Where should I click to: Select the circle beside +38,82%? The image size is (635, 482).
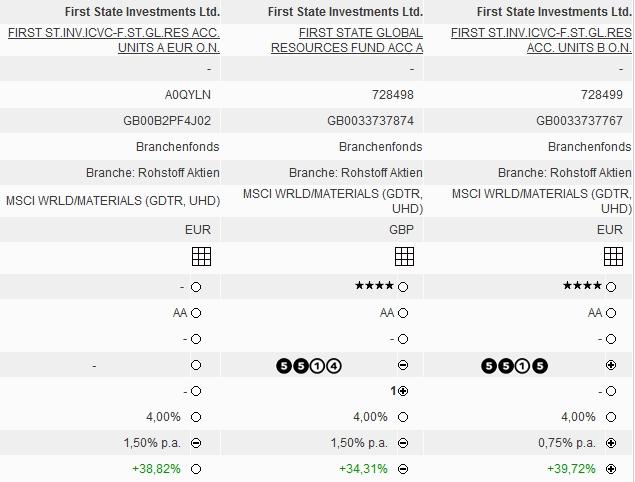click(x=196, y=469)
